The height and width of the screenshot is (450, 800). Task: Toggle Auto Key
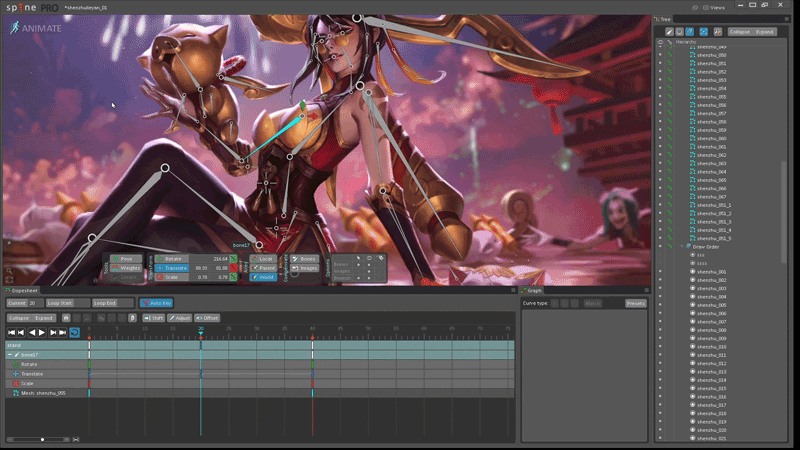[x=157, y=303]
